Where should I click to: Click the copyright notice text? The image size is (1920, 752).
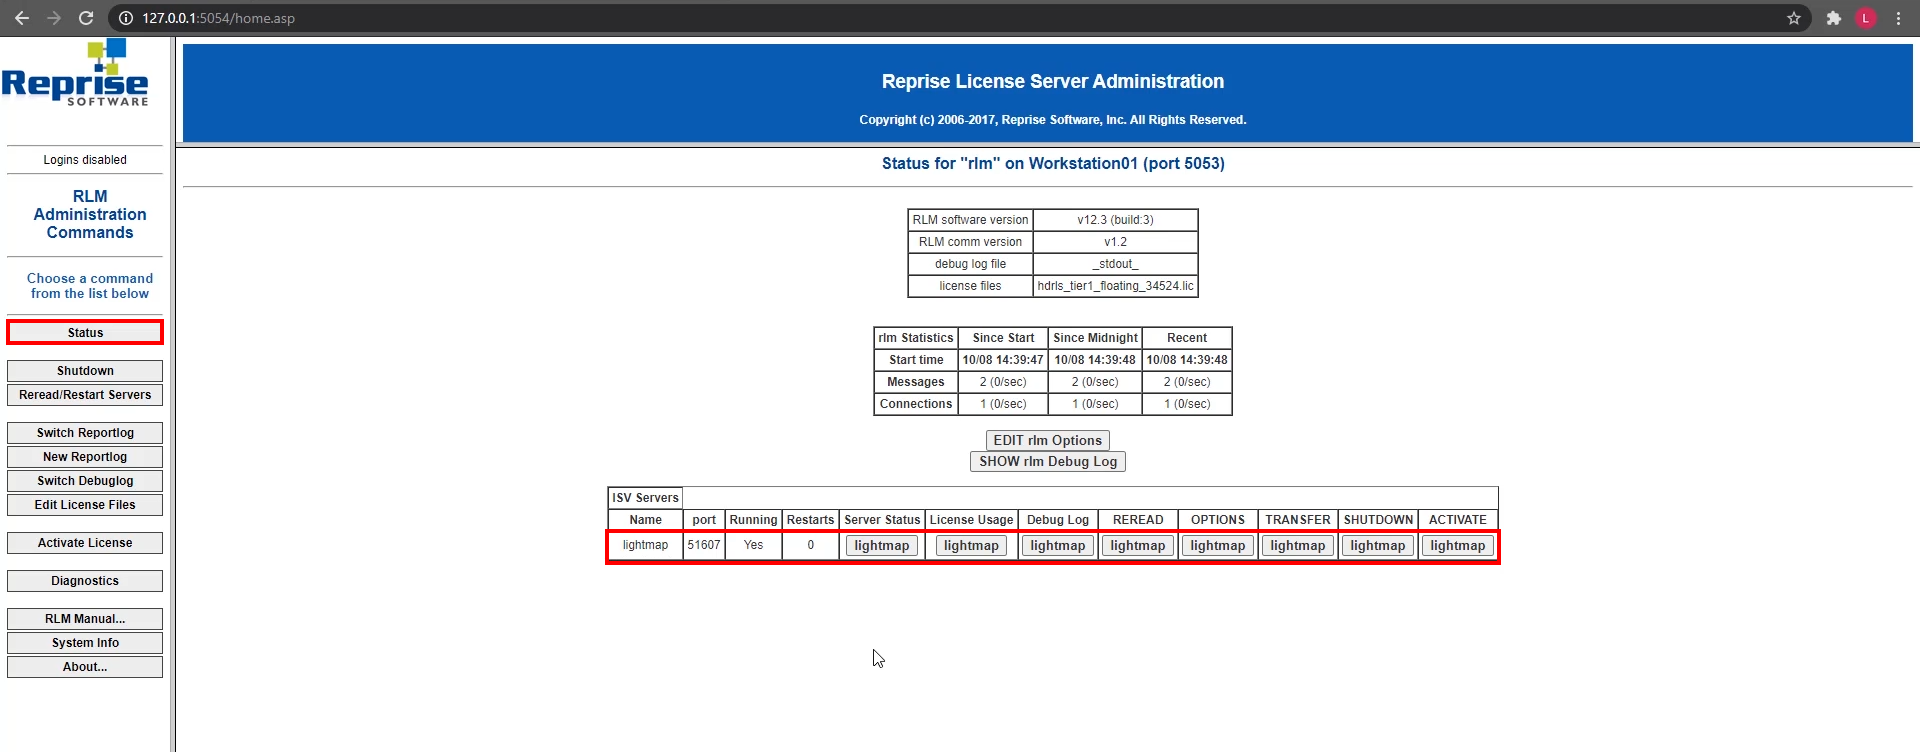point(1053,120)
